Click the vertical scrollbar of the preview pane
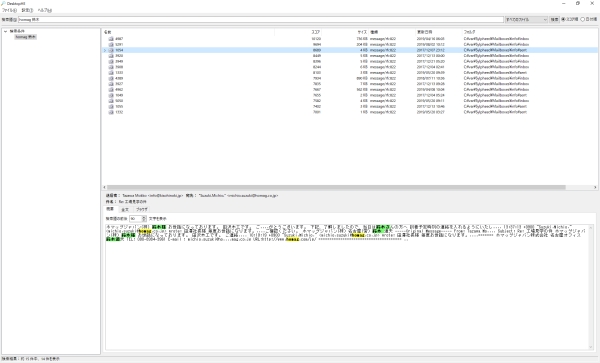 tap(591, 287)
